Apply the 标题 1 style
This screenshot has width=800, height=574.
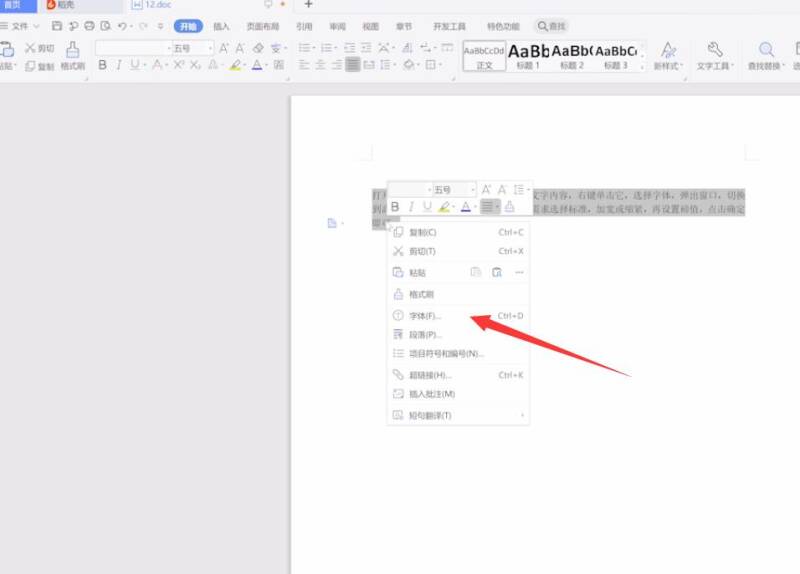point(528,56)
